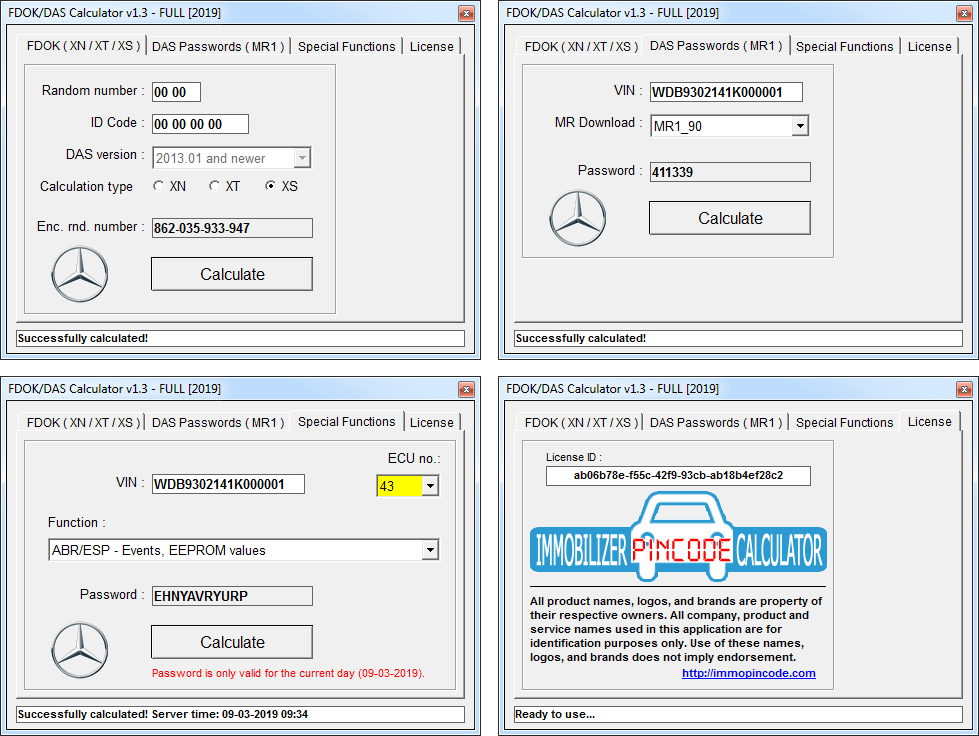
Task: Click the Password field showing EHNYAVRYURP
Action: (x=232, y=596)
